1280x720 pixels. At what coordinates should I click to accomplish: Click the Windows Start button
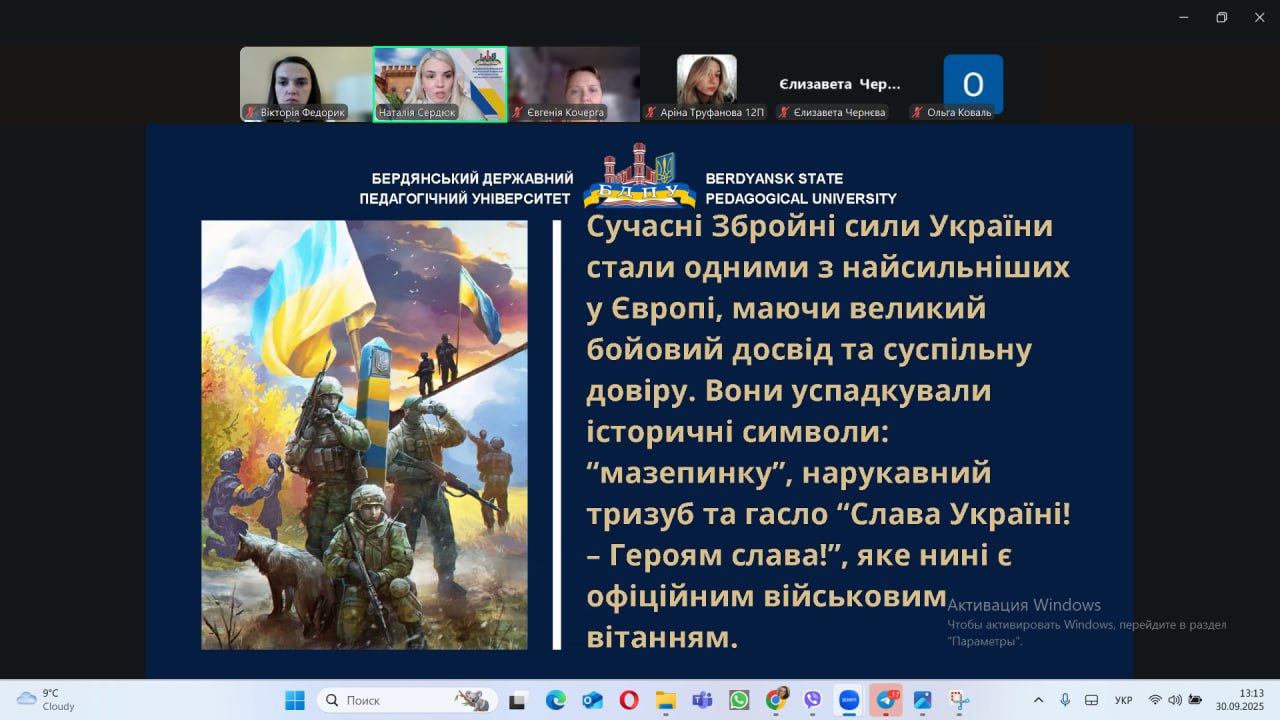tap(295, 700)
